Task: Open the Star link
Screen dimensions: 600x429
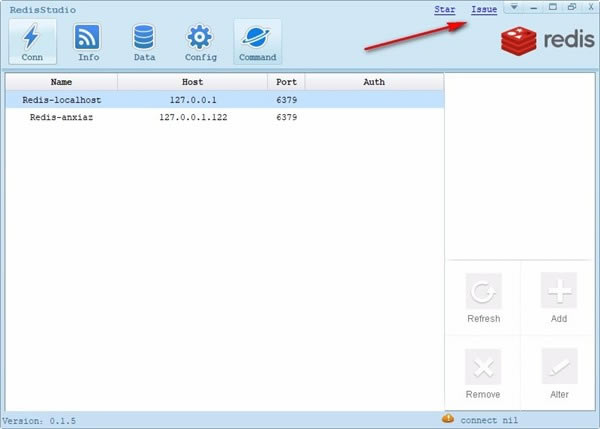Action: point(445,10)
